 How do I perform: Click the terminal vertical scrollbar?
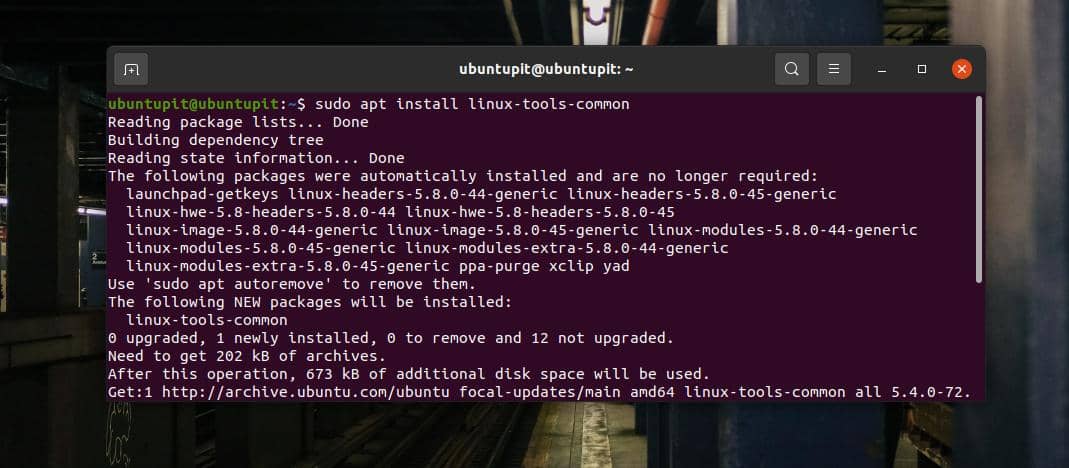(x=979, y=190)
